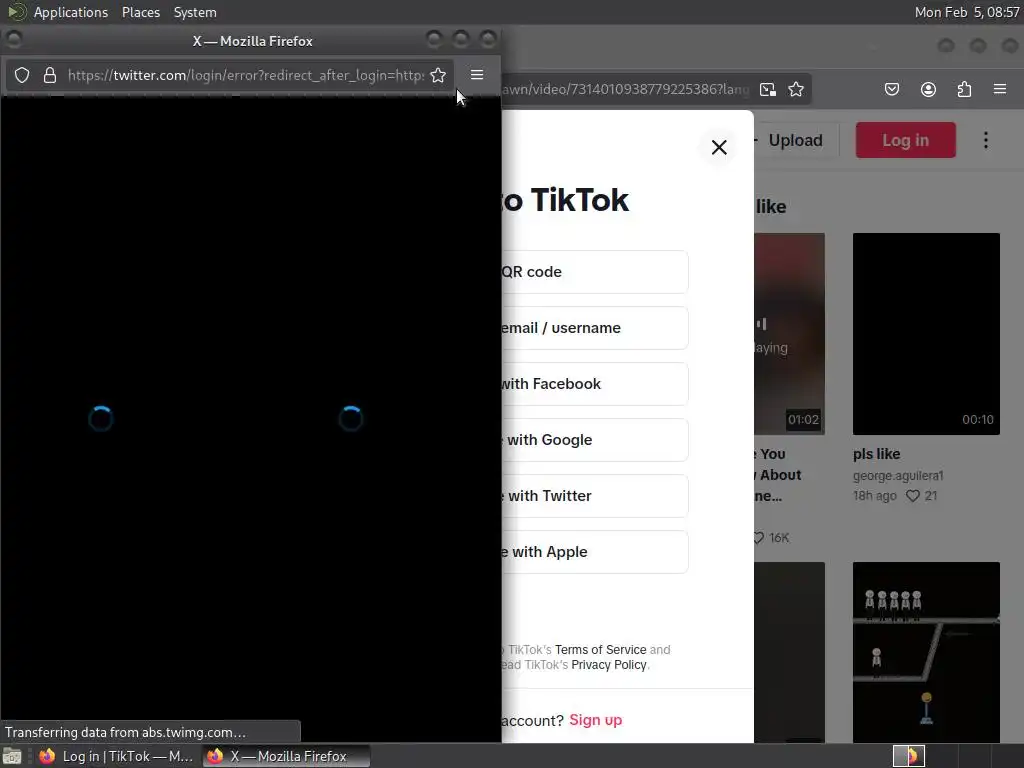Open Firefox account icon in TikTok window
This screenshot has width=1024, height=768.
tap(928, 89)
